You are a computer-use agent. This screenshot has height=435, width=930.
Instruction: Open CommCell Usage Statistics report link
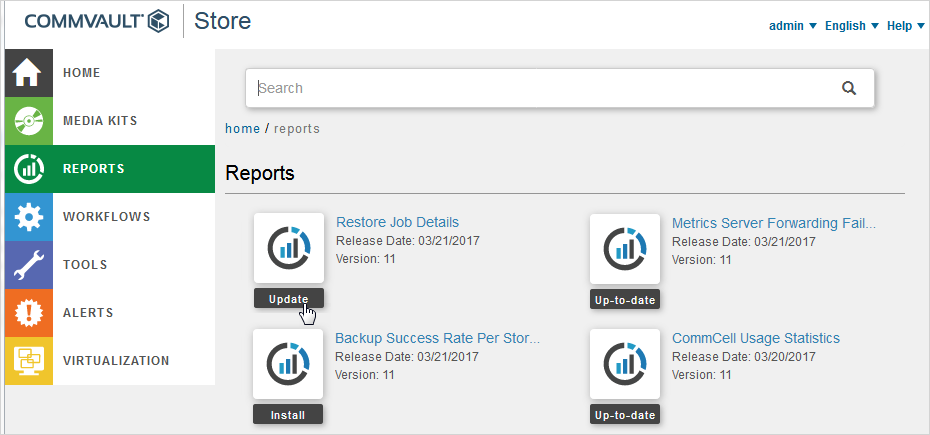[x=755, y=338]
